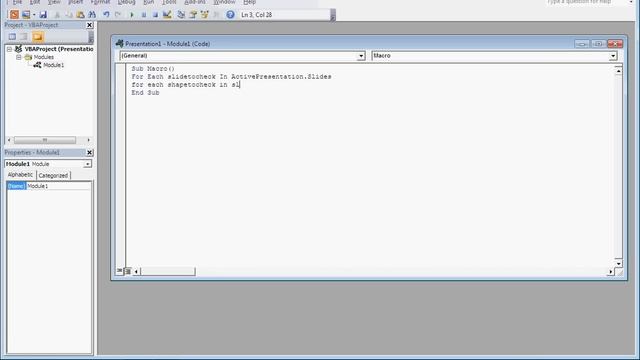Click the Paste clipboard icon
This screenshot has height=360, width=640.
80,15
